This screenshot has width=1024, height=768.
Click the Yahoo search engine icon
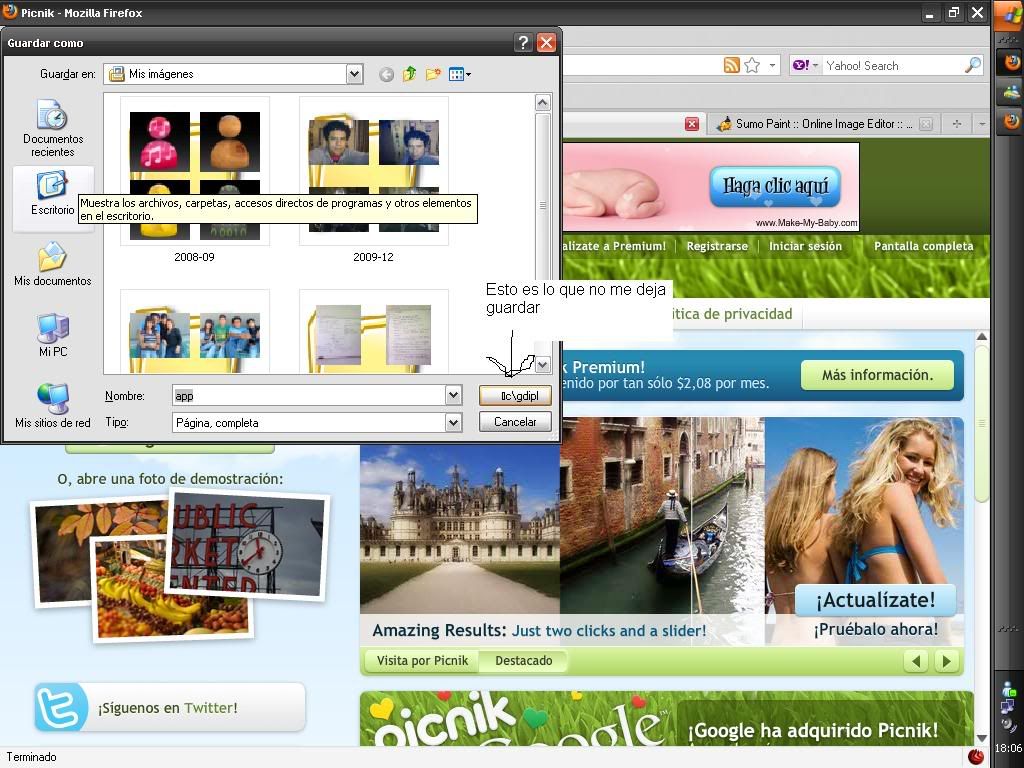point(801,65)
